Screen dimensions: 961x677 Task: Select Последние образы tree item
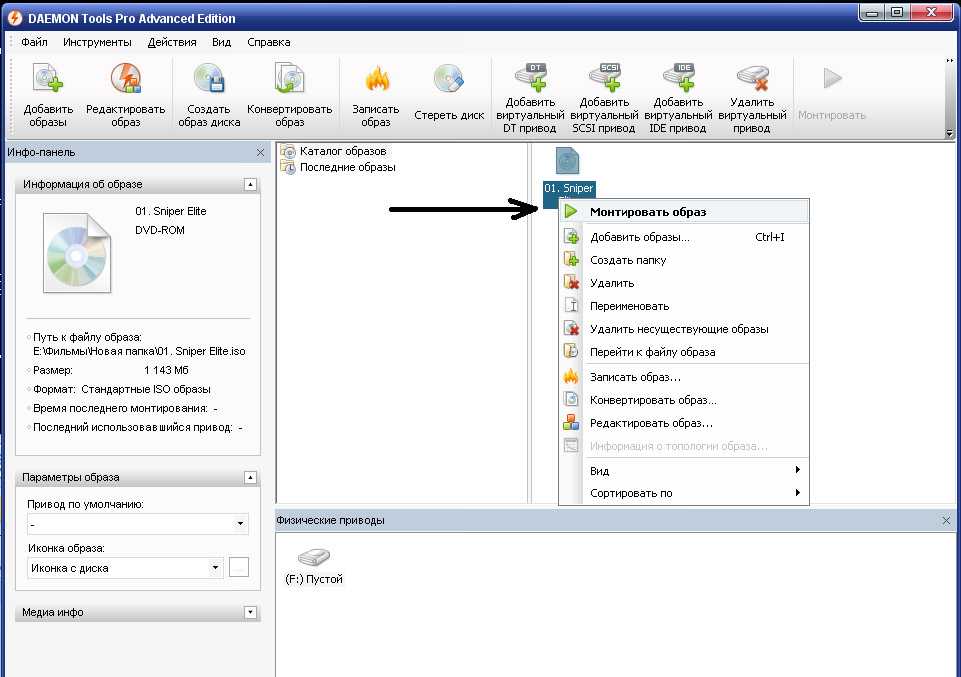point(338,167)
